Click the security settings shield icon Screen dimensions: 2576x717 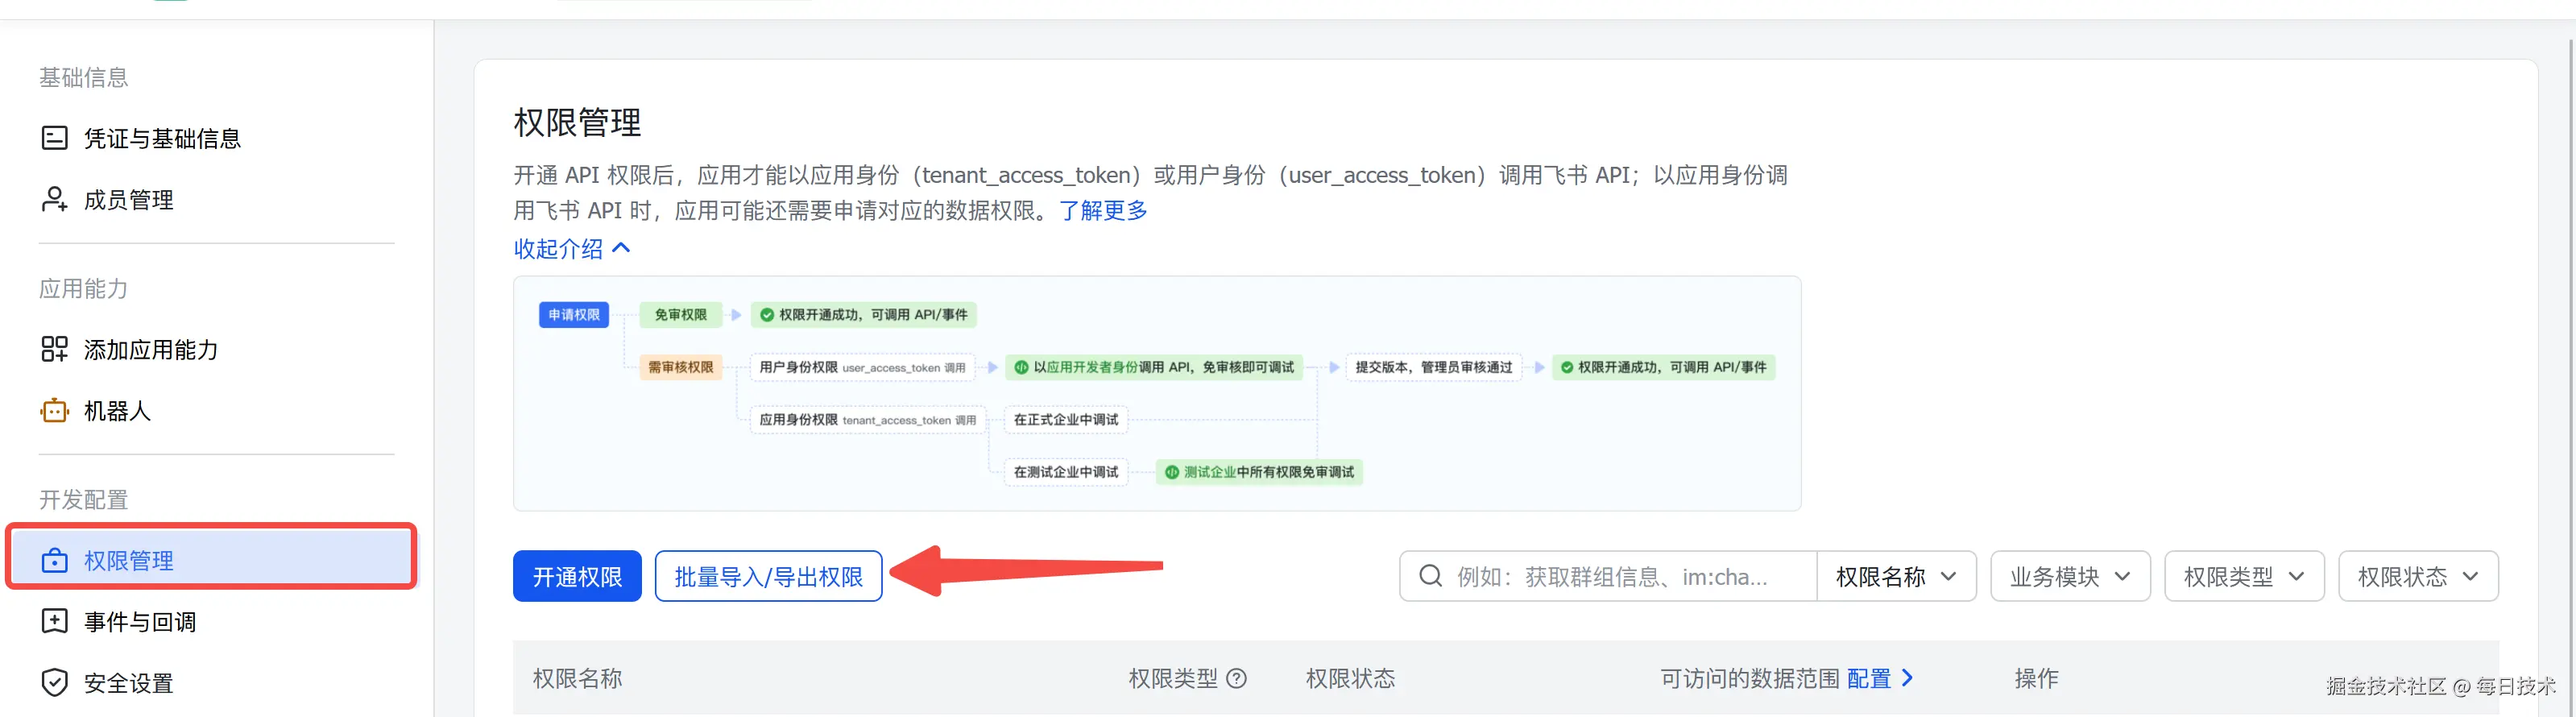point(54,683)
